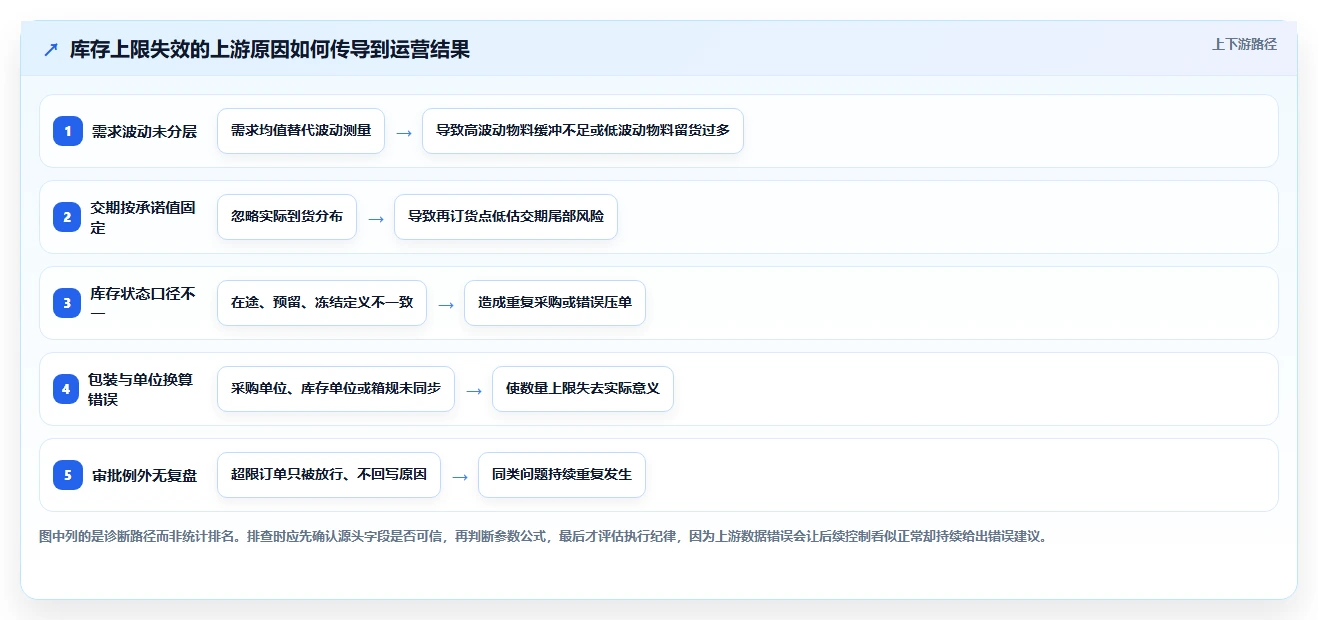Open the 造成重复采购或错误压单 chip
This screenshot has width=1318, height=620.
pos(555,303)
